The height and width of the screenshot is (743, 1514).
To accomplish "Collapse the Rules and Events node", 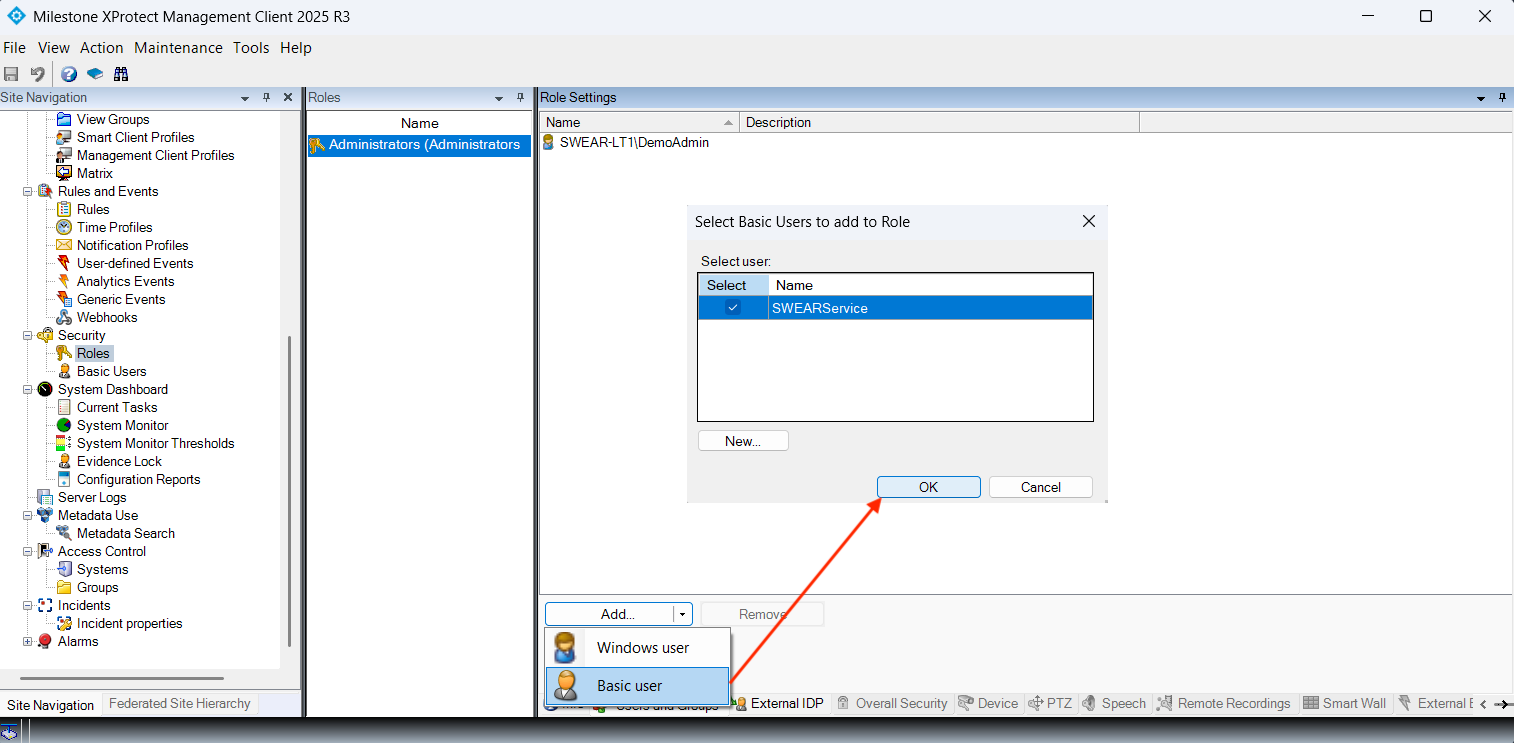I will [28, 192].
